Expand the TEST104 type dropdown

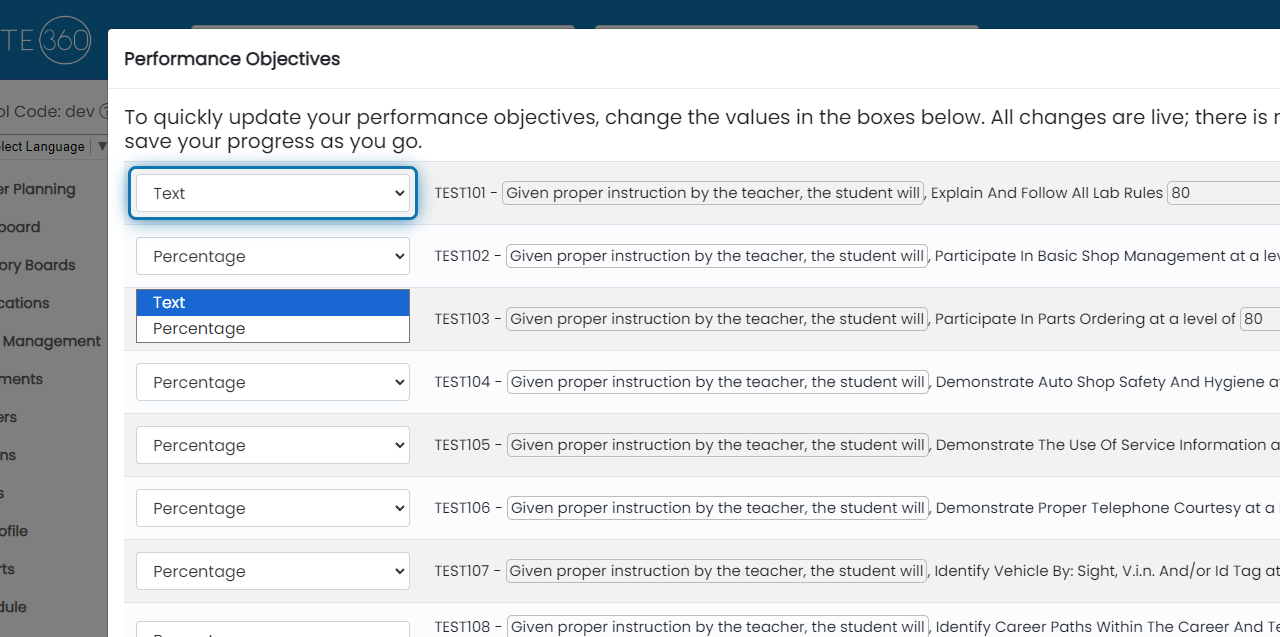click(x=272, y=382)
